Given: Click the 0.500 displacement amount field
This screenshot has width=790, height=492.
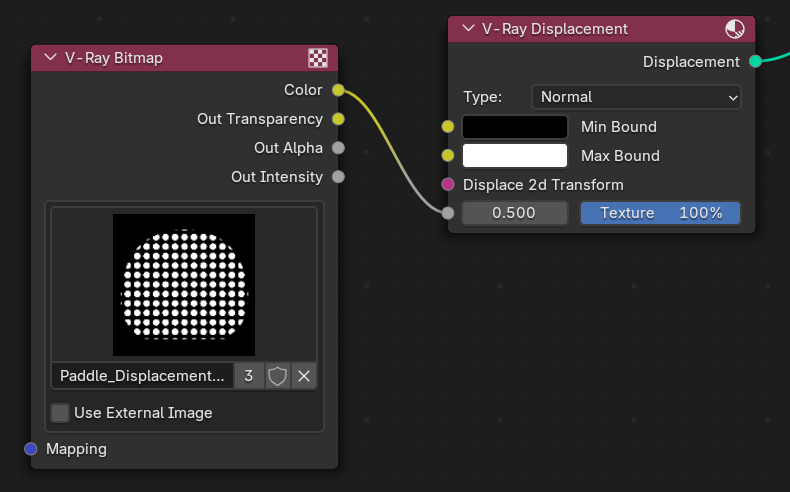Looking at the screenshot, I should pyautogui.click(x=514, y=213).
